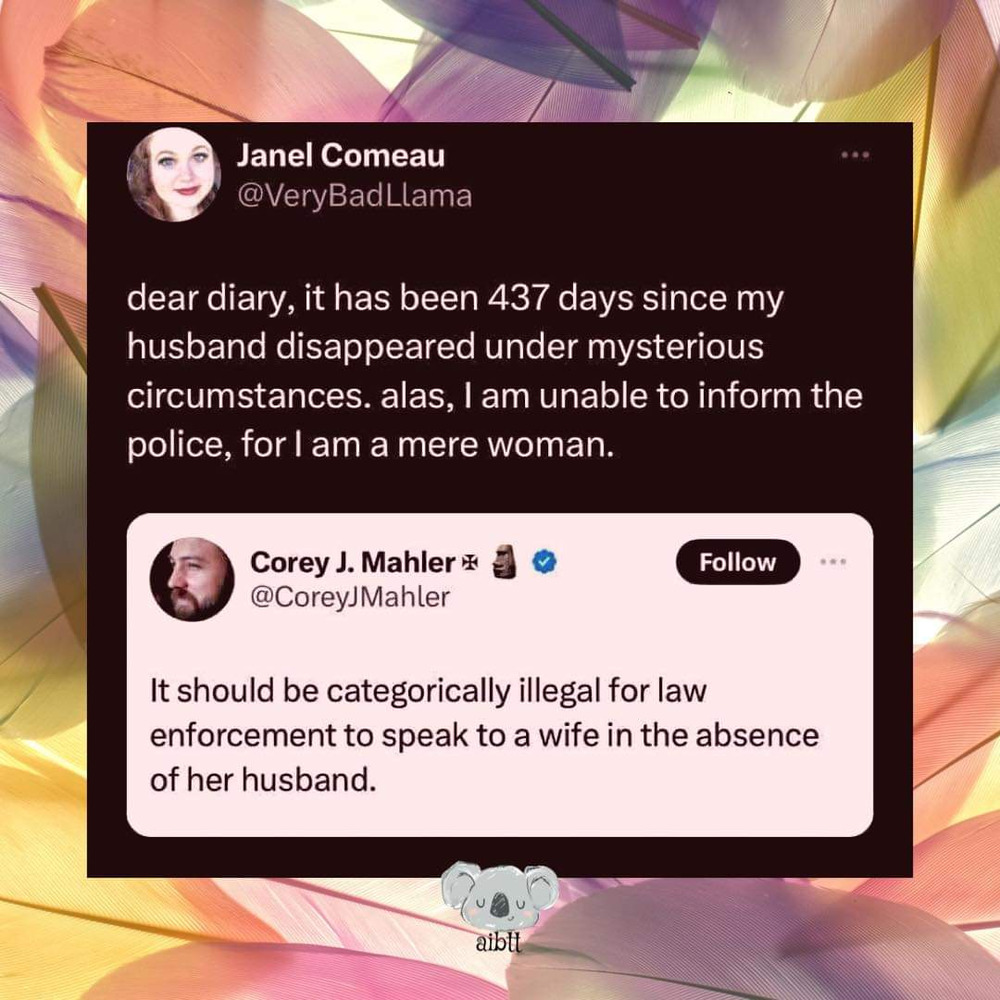Open Janel Comeau's profile picture

coord(173,174)
